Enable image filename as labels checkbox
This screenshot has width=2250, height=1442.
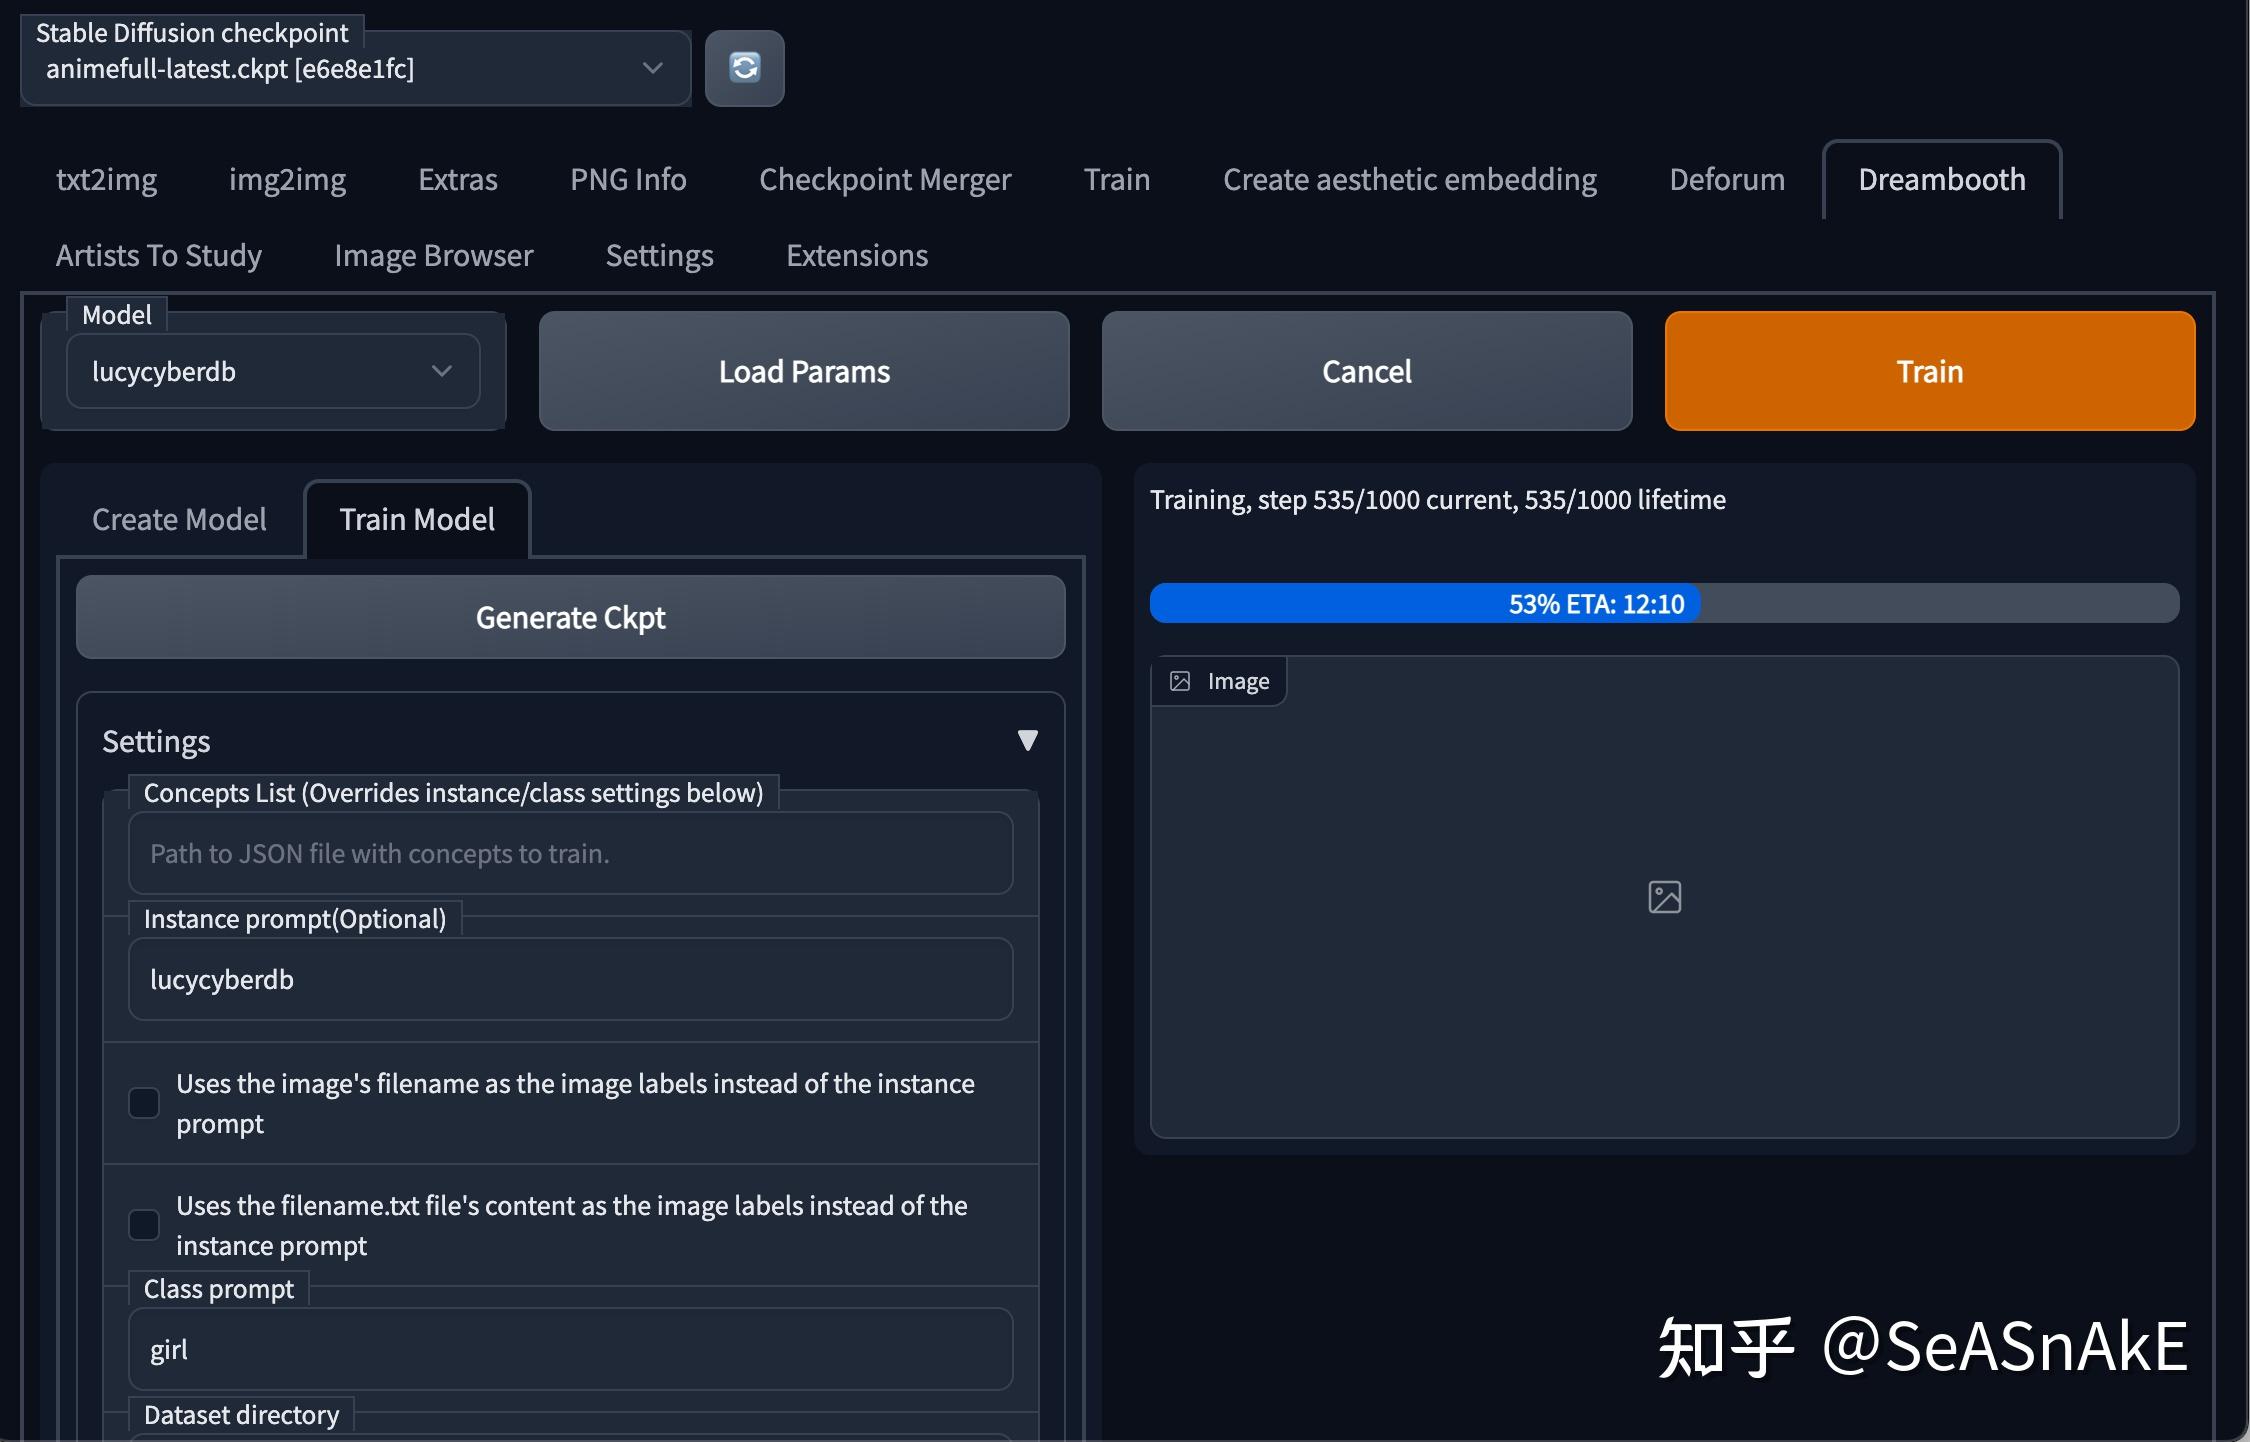point(144,1103)
